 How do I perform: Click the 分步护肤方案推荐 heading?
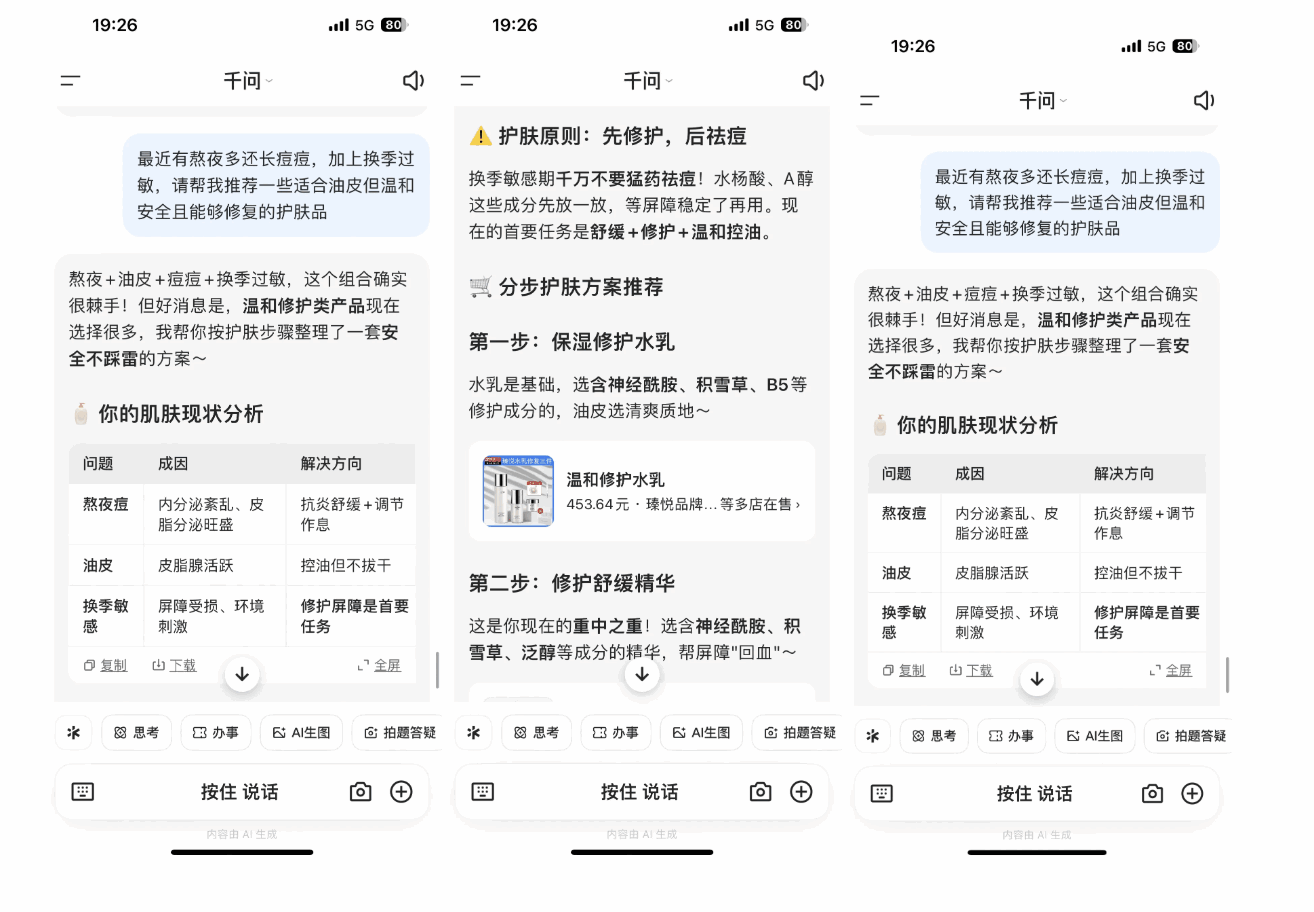coord(566,287)
